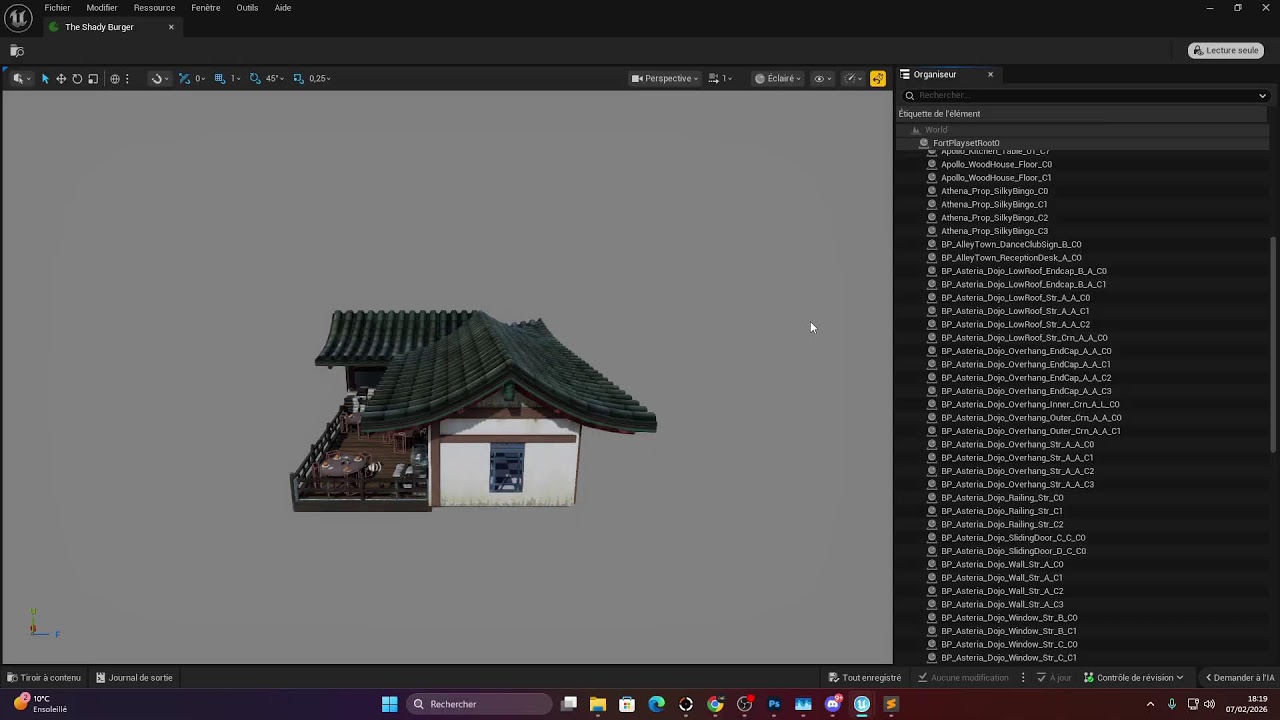Screen dimensions: 1280x720
Task: Open selection mode dropdown in viewport toolbar
Action: (21, 78)
